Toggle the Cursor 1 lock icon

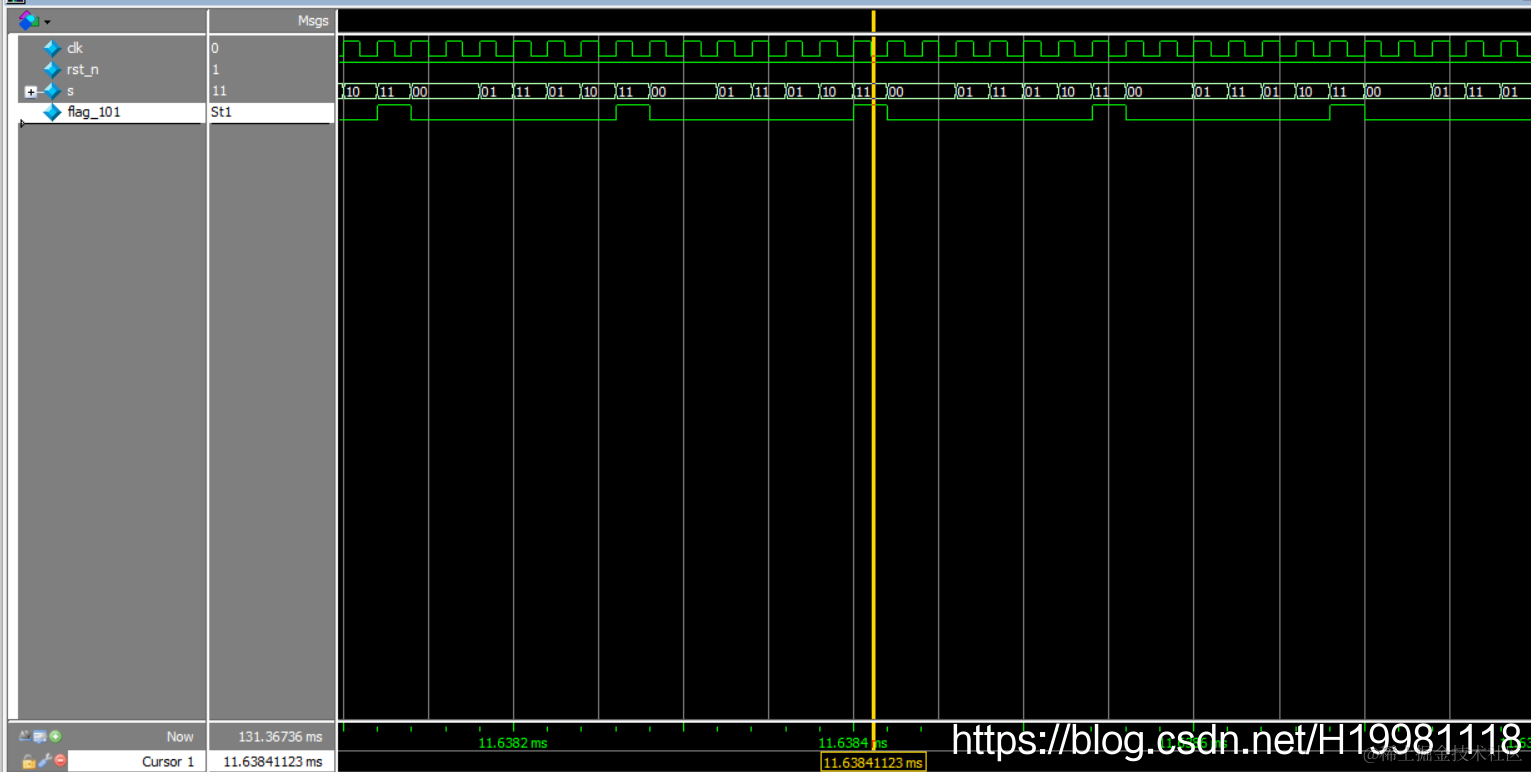click(x=28, y=761)
